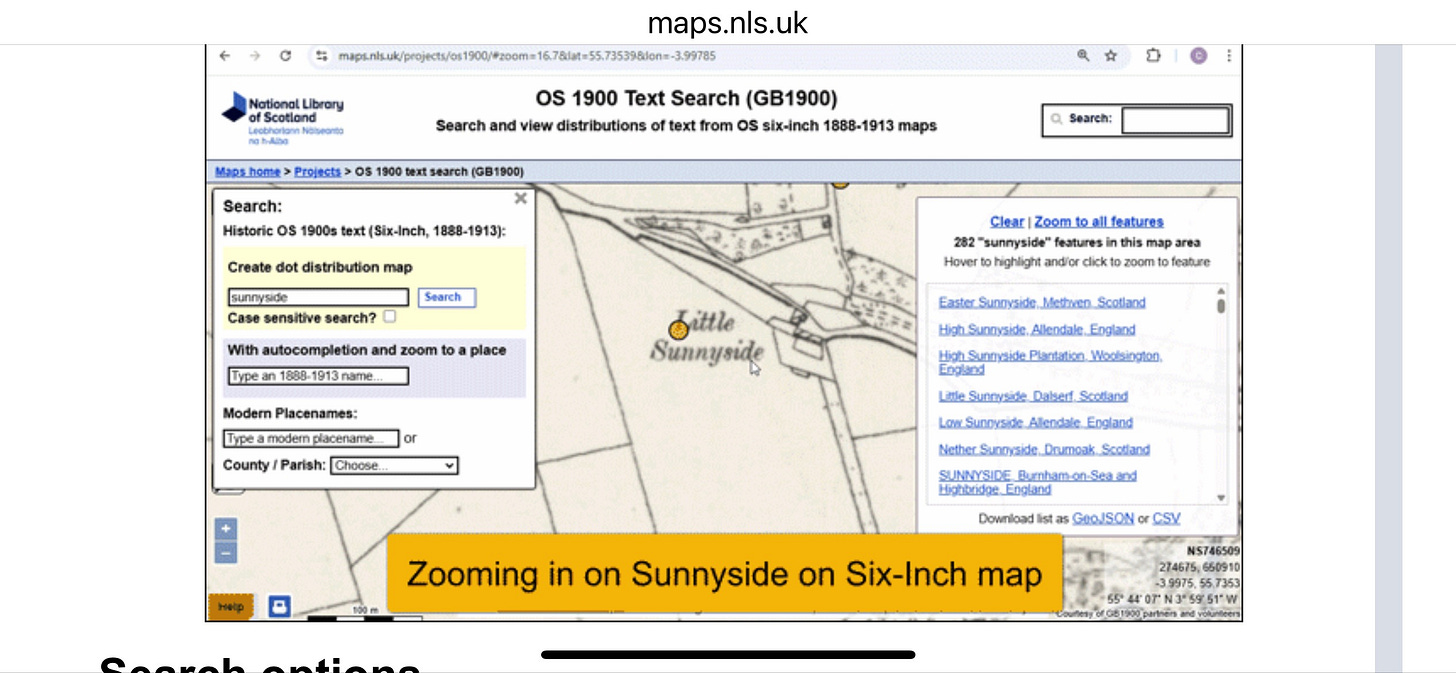Click the 'Type a modern placename' field
Viewport: 1456px width, 673px height.
pyautogui.click(x=311, y=439)
